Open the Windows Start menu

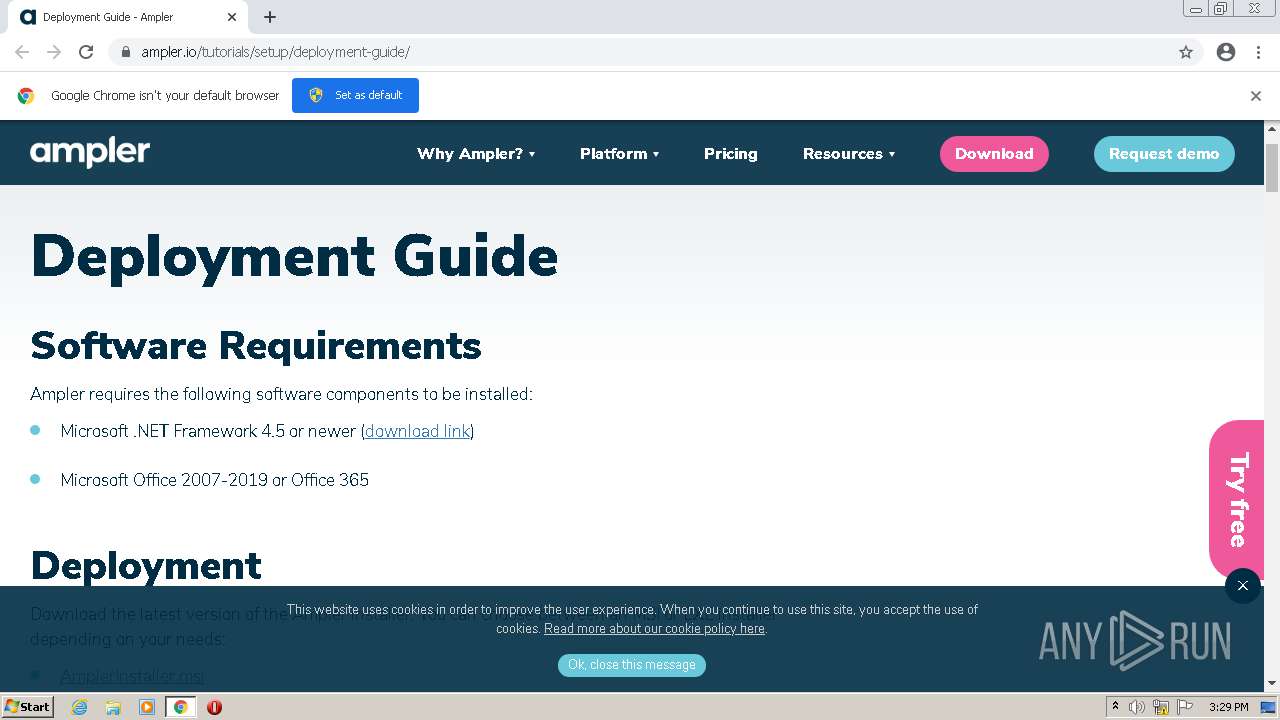(x=27, y=707)
